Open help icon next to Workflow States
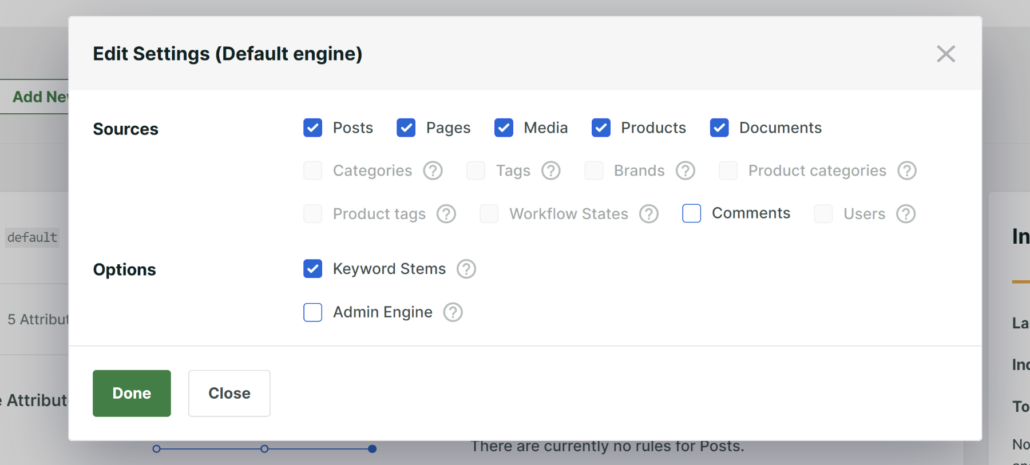The width and height of the screenshot is (1030, 465). (x=648, y=214)
